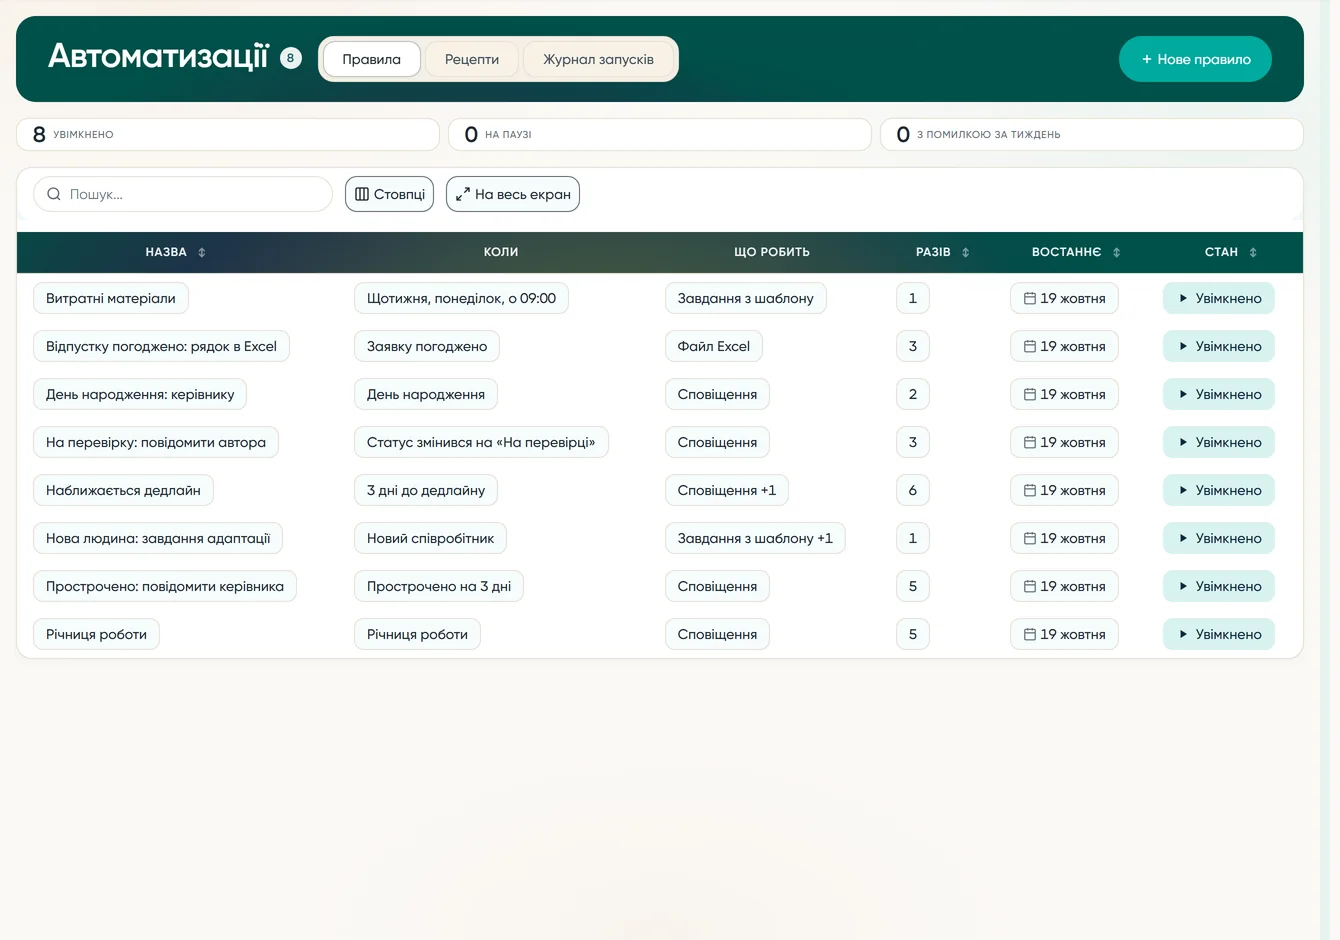Toggle Увімкнено status for Витратні матеріали
Screen dimensions: 1340x940
tap(1219, 298)
